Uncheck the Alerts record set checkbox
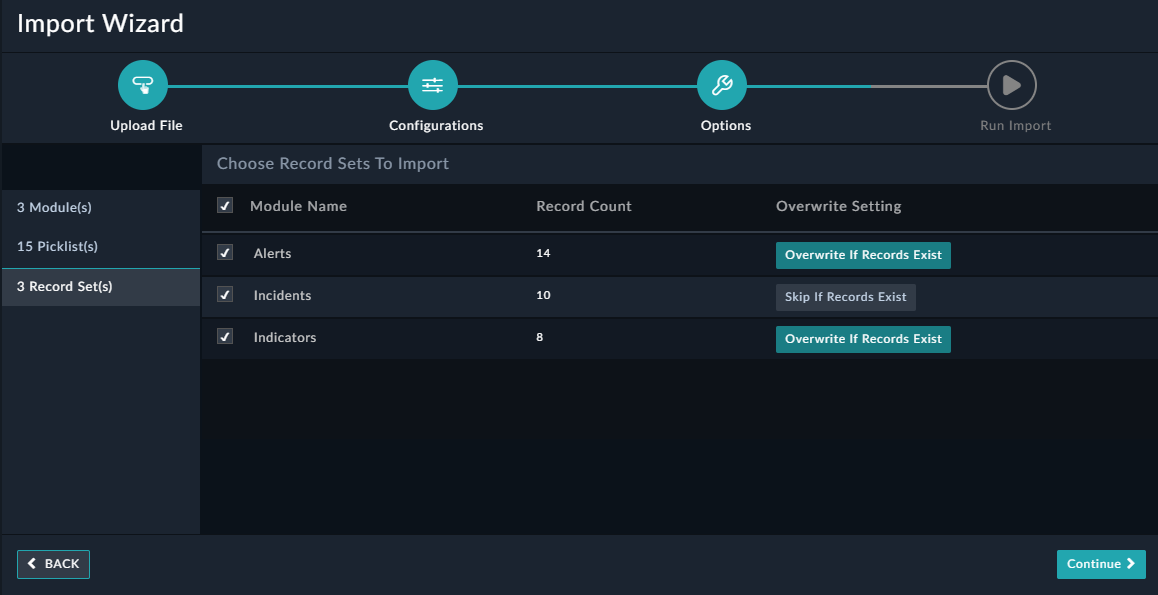1158x595 pixels. 225,252
